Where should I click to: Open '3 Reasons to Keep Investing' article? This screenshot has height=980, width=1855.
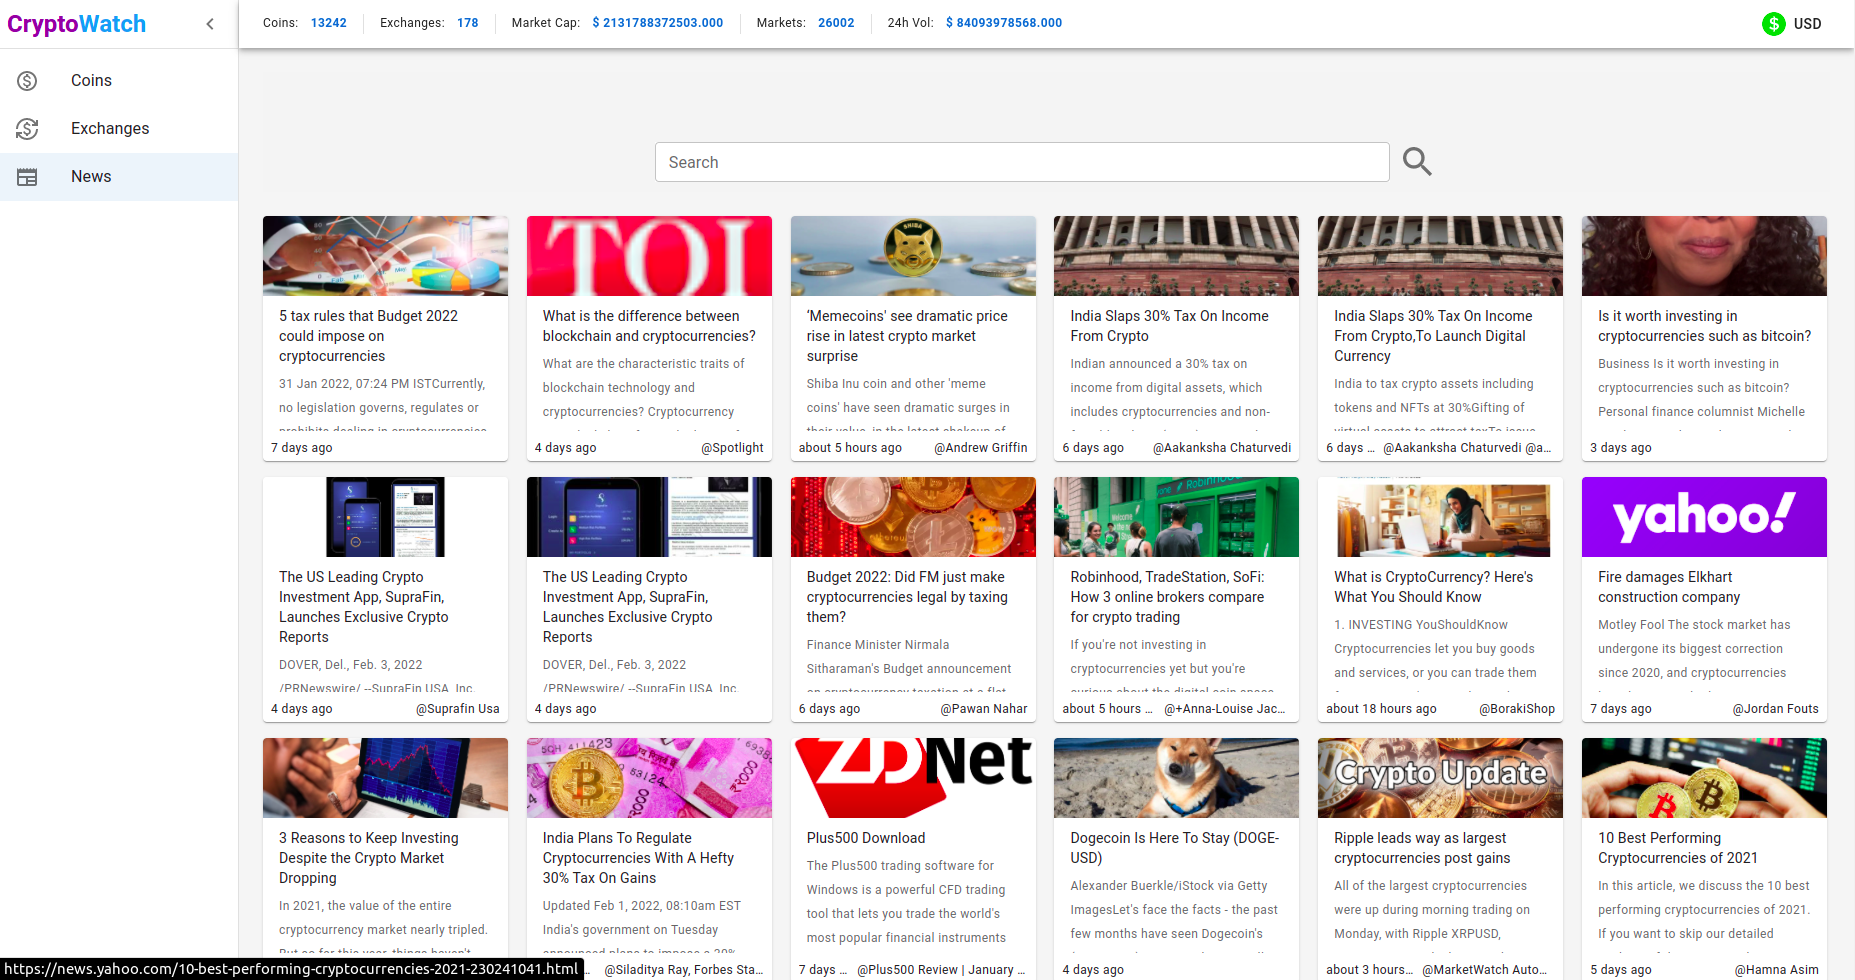(368, 858)
